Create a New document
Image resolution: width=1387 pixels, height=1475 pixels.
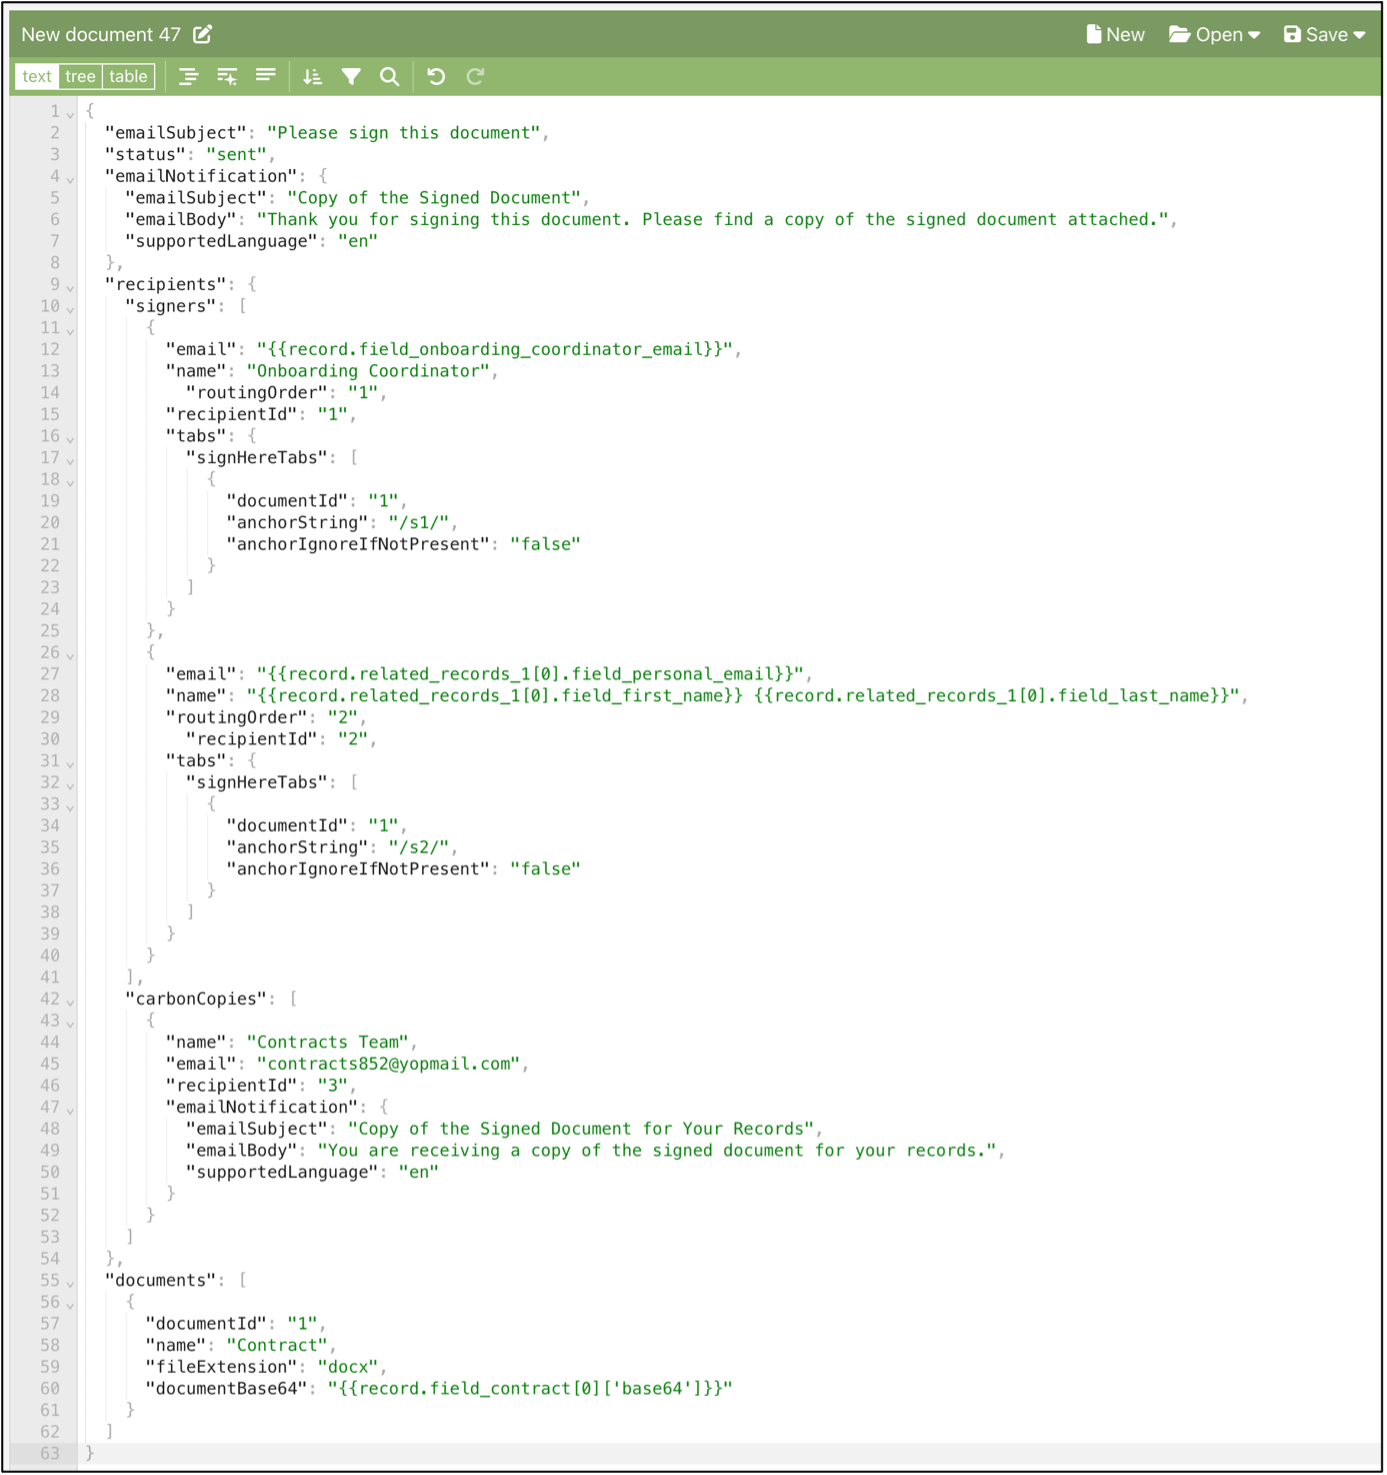(x=1115, y=34)
